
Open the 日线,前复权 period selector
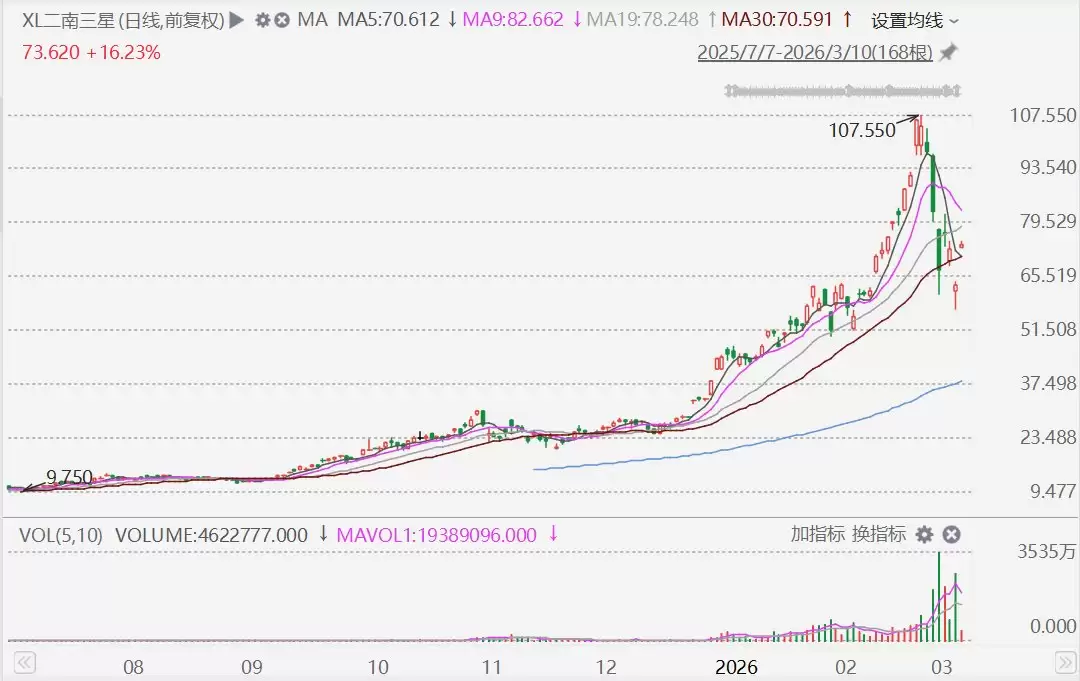tap(170, 20)
